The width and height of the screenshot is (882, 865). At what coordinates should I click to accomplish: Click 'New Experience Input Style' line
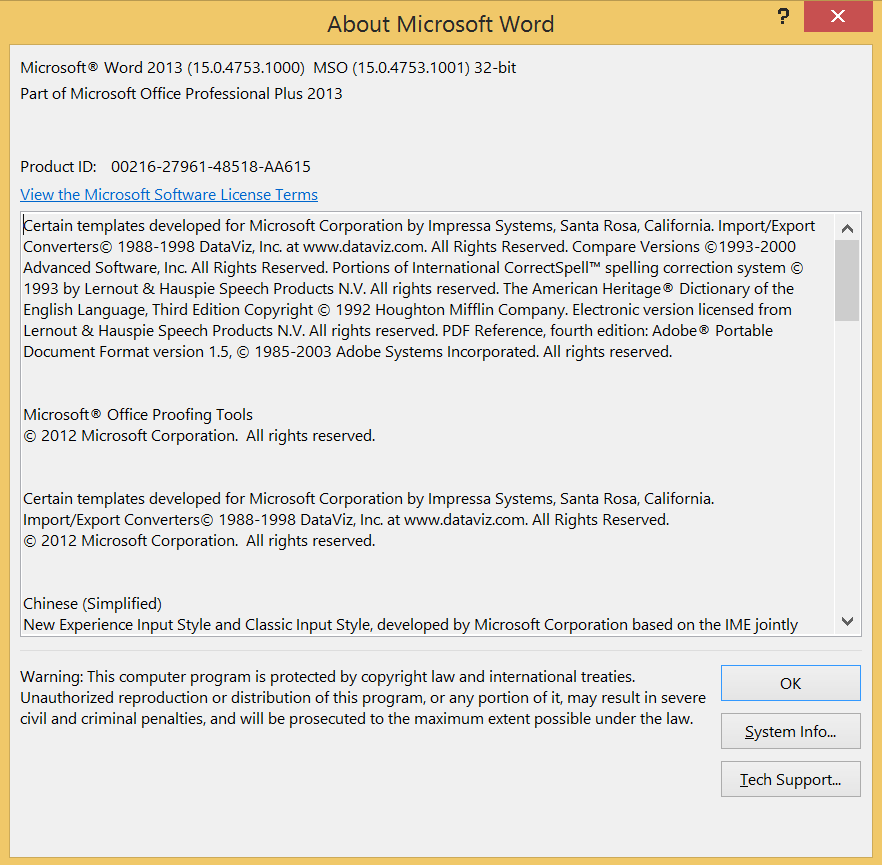(411, 625)
